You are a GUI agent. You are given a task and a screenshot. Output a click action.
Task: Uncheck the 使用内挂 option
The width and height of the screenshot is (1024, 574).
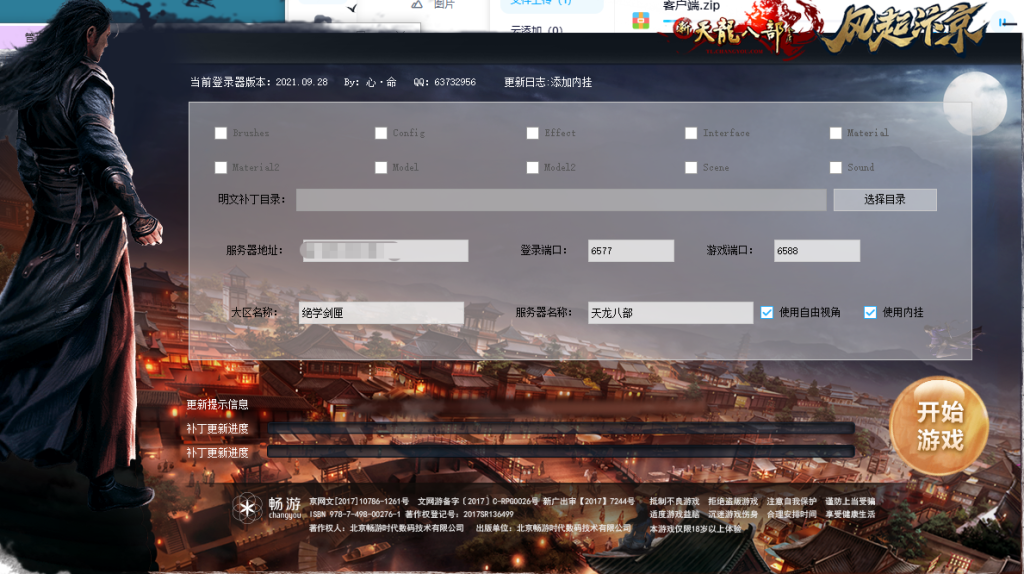pos(870,313)
